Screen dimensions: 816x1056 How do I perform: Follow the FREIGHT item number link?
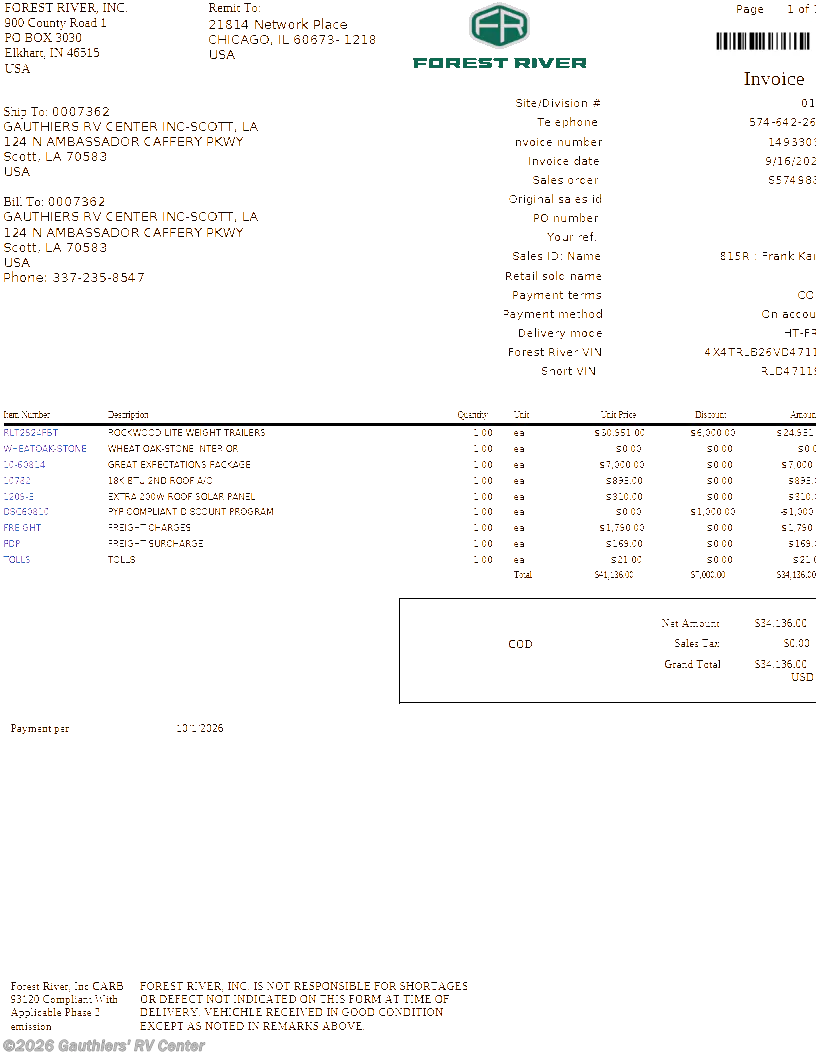[x=22, y=528]
